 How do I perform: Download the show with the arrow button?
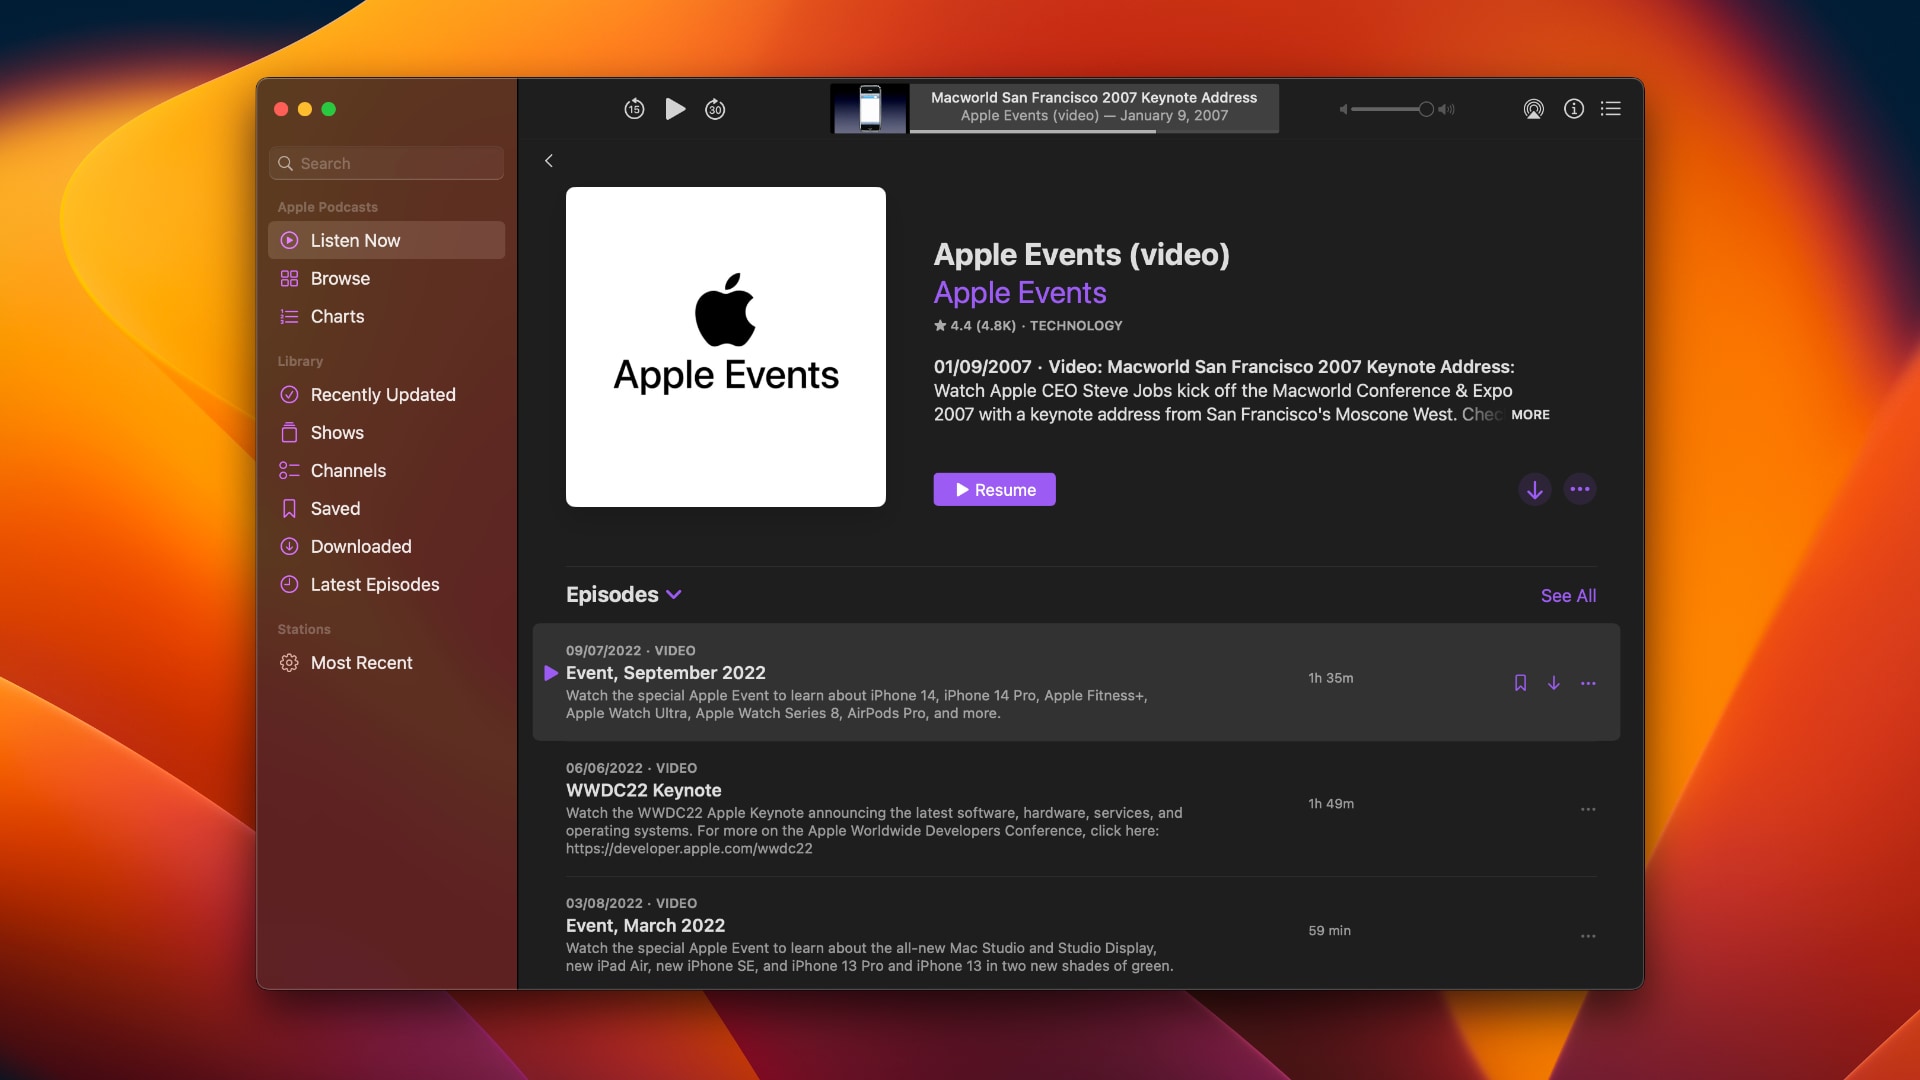click(1535, 489)
